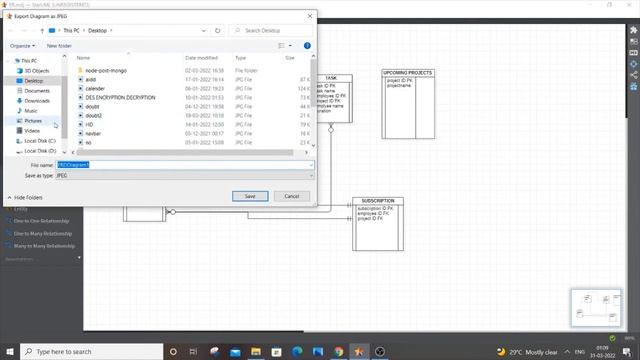The image size is (640, 360).
Task: Create a New folder
Action: pyautogui.click(x=59, y=46)
